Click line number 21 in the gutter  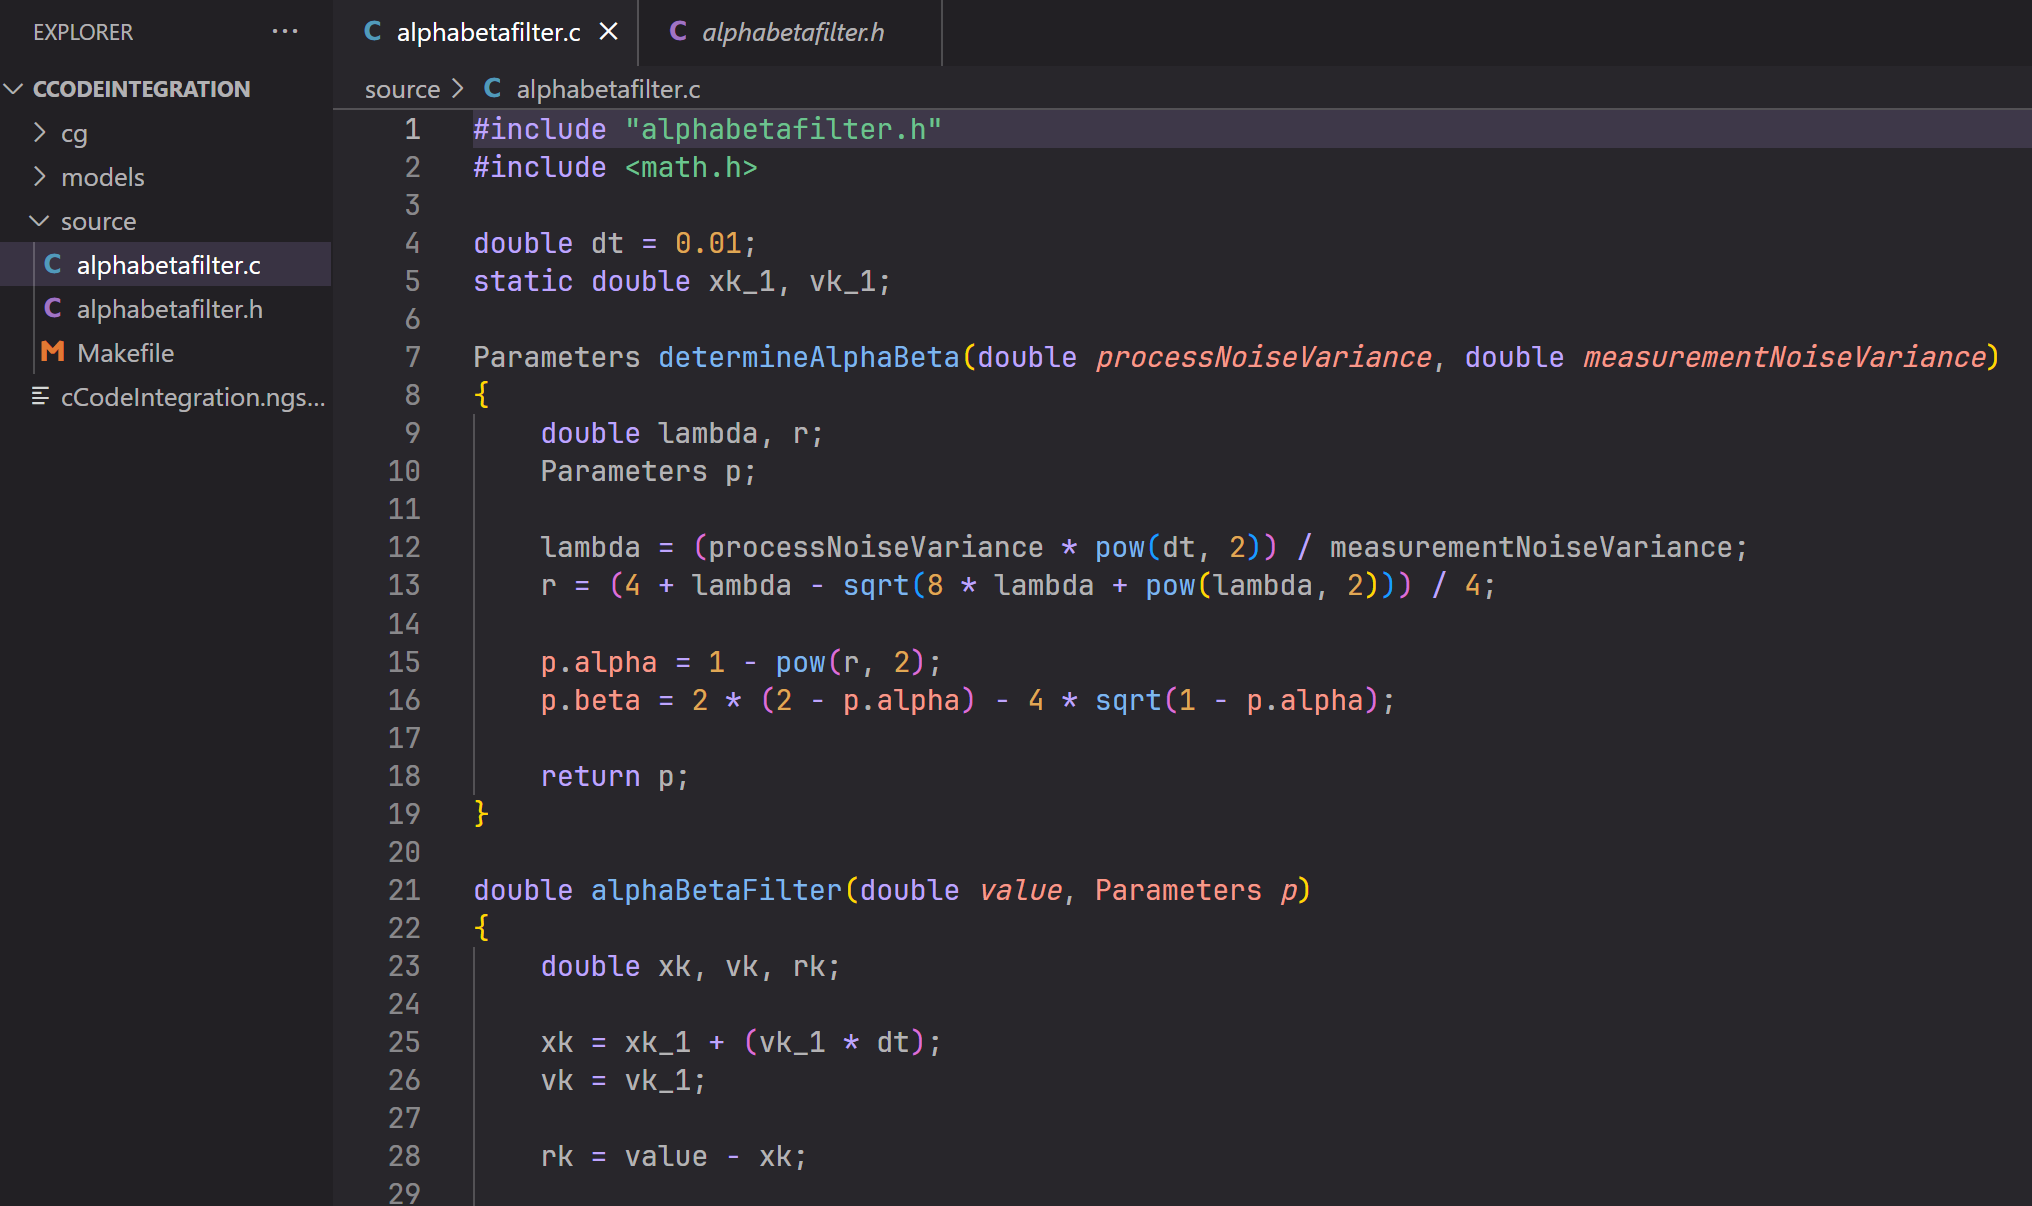(404, 890)
